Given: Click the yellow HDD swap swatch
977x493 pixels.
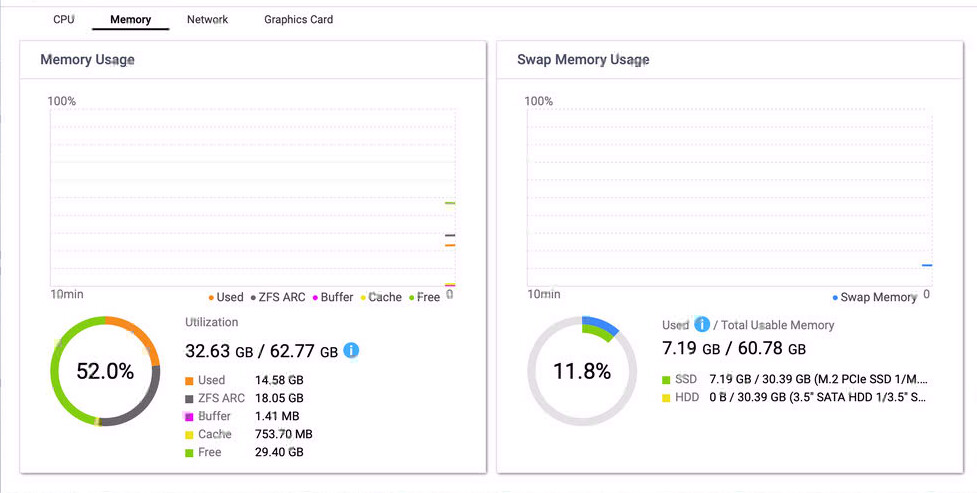Looking at the screenshot, I should [666, 398].
